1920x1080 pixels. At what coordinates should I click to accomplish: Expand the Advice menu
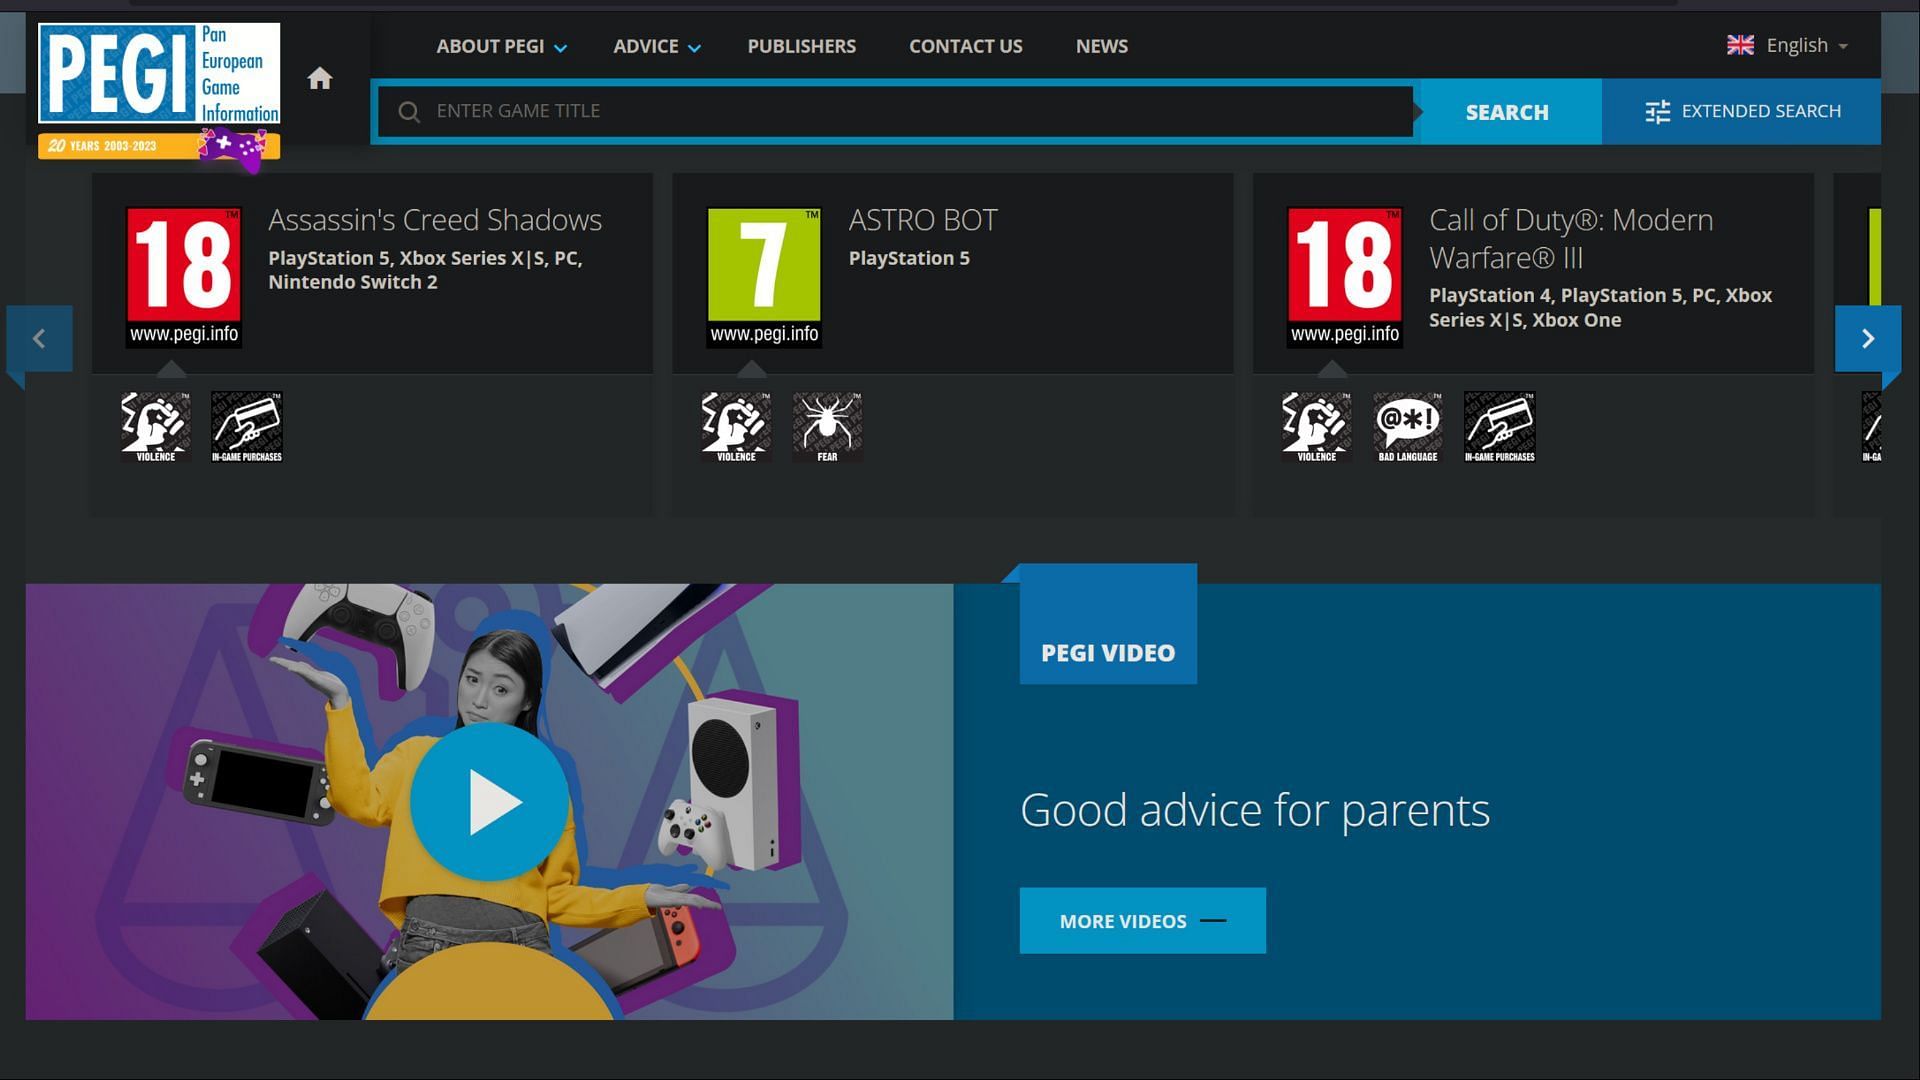[656, 46]
